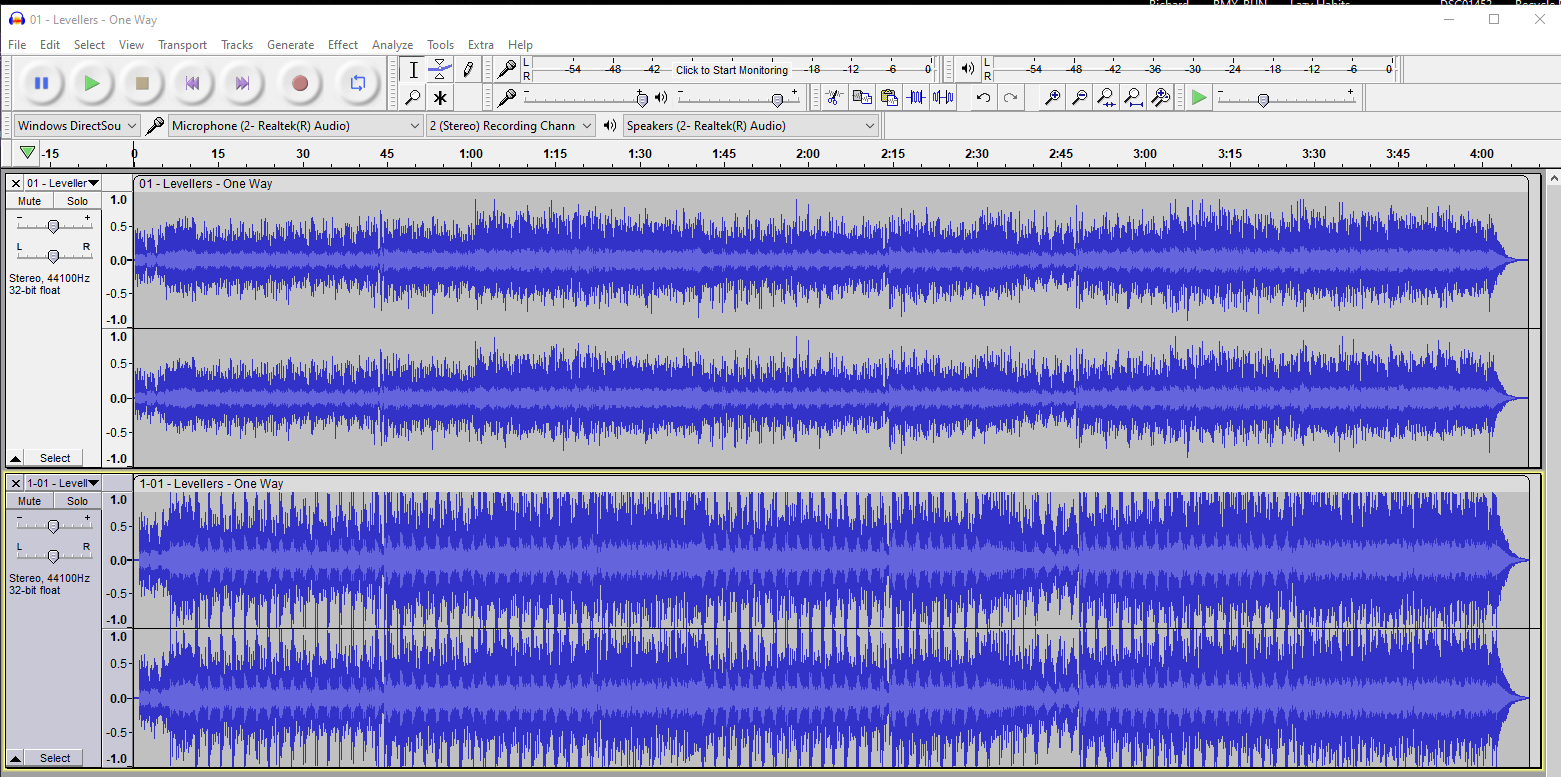
Task: Click the Fit project to width icon
Action: coord(1133,98)
